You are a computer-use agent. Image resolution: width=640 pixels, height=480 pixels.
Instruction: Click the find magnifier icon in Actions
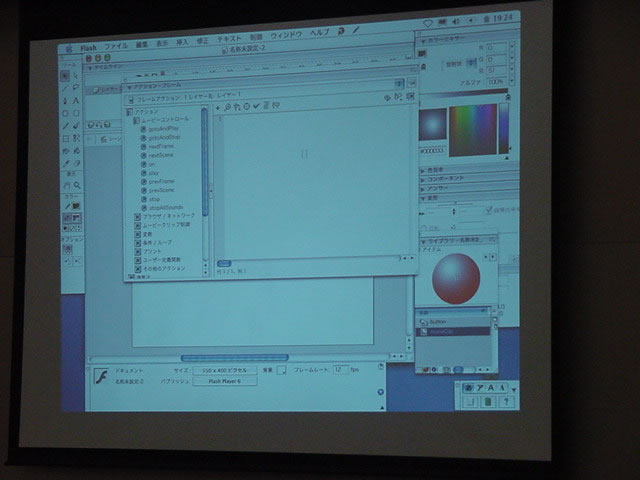pos(228,106)
